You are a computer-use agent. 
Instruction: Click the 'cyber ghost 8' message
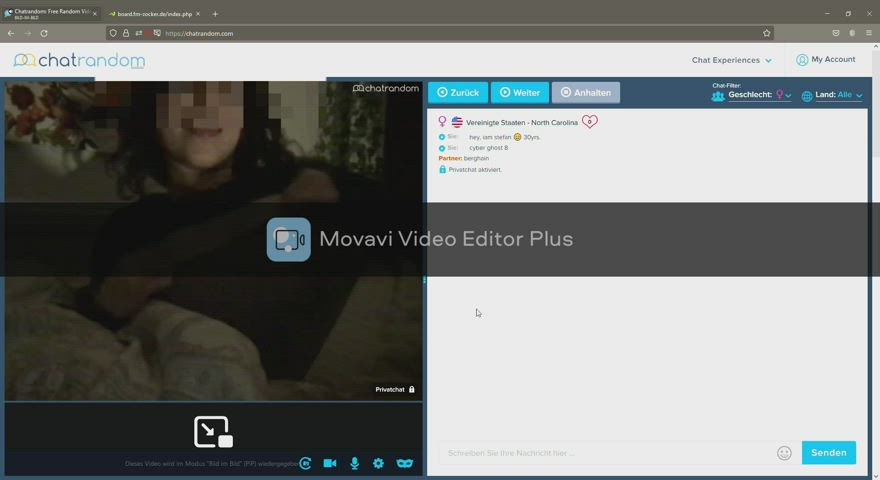pyautogui.click(x=488, y=148)
